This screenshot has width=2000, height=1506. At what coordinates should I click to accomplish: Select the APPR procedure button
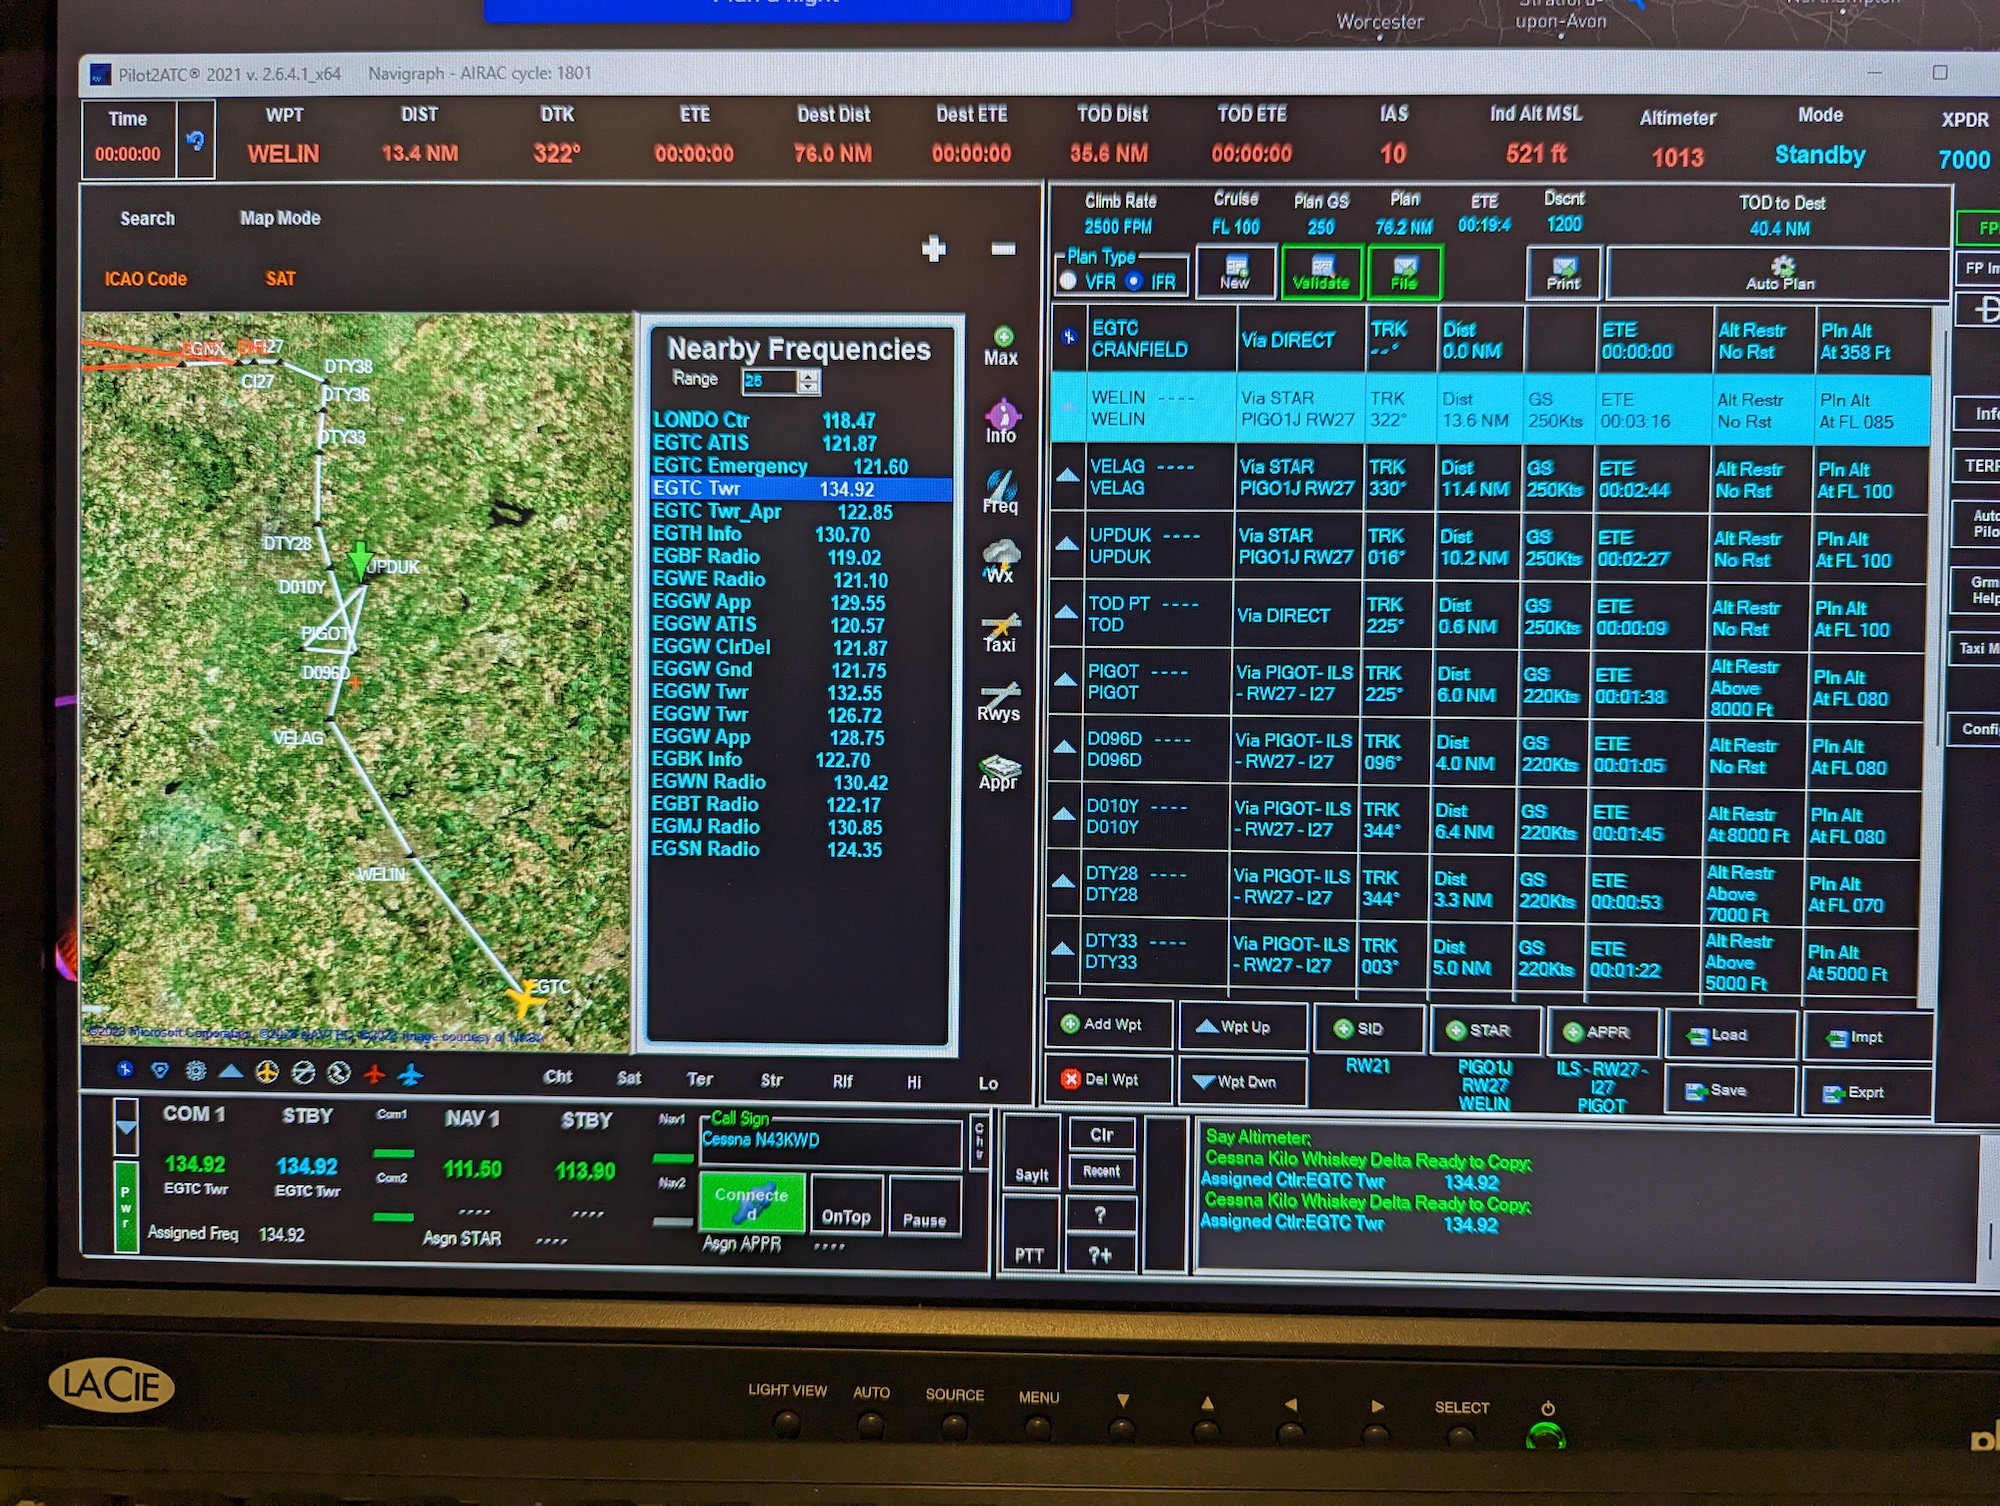tap(1603, 1032)
